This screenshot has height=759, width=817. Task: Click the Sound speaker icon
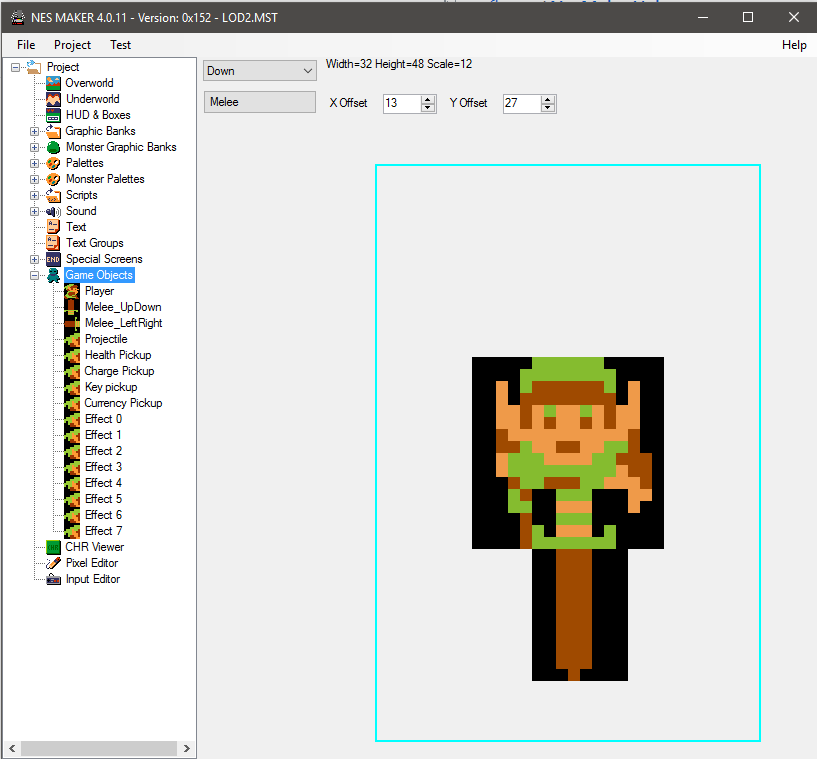click(53, 211)
